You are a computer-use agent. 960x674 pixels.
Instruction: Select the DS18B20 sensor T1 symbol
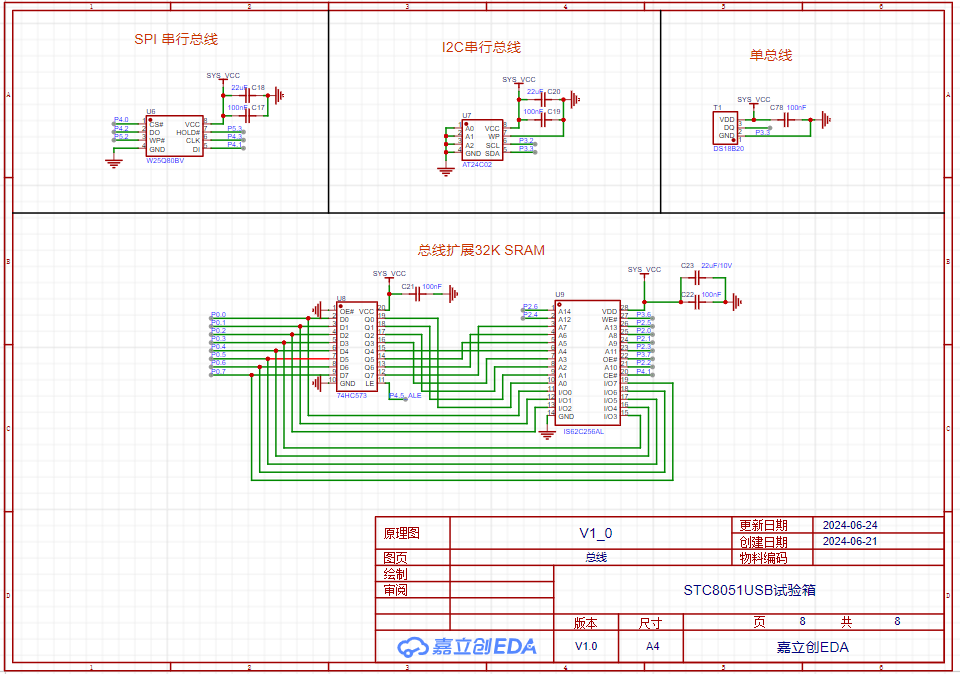(726, 127)
